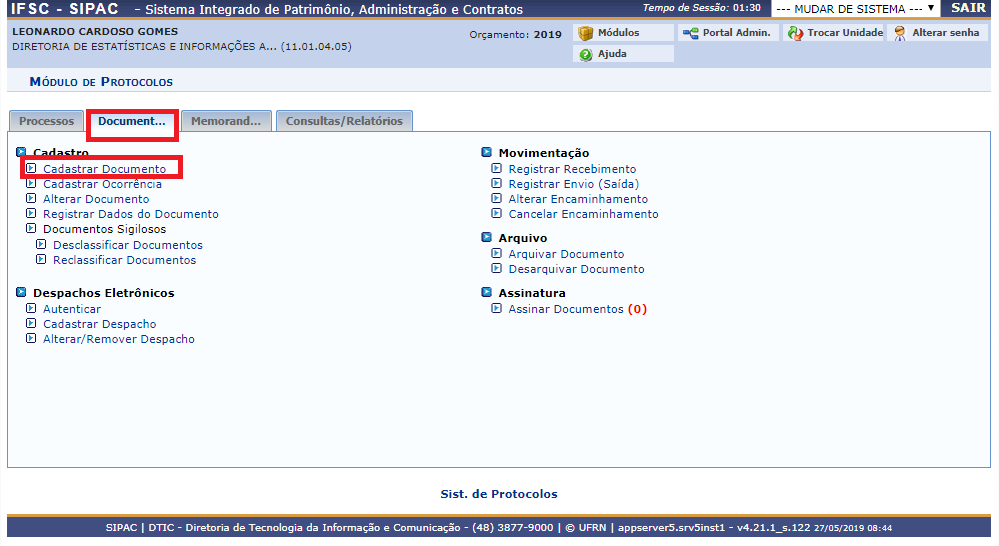Open the Memorand... tab
Viewport: 1000px width, 546px height.
(x=225, y=121)
